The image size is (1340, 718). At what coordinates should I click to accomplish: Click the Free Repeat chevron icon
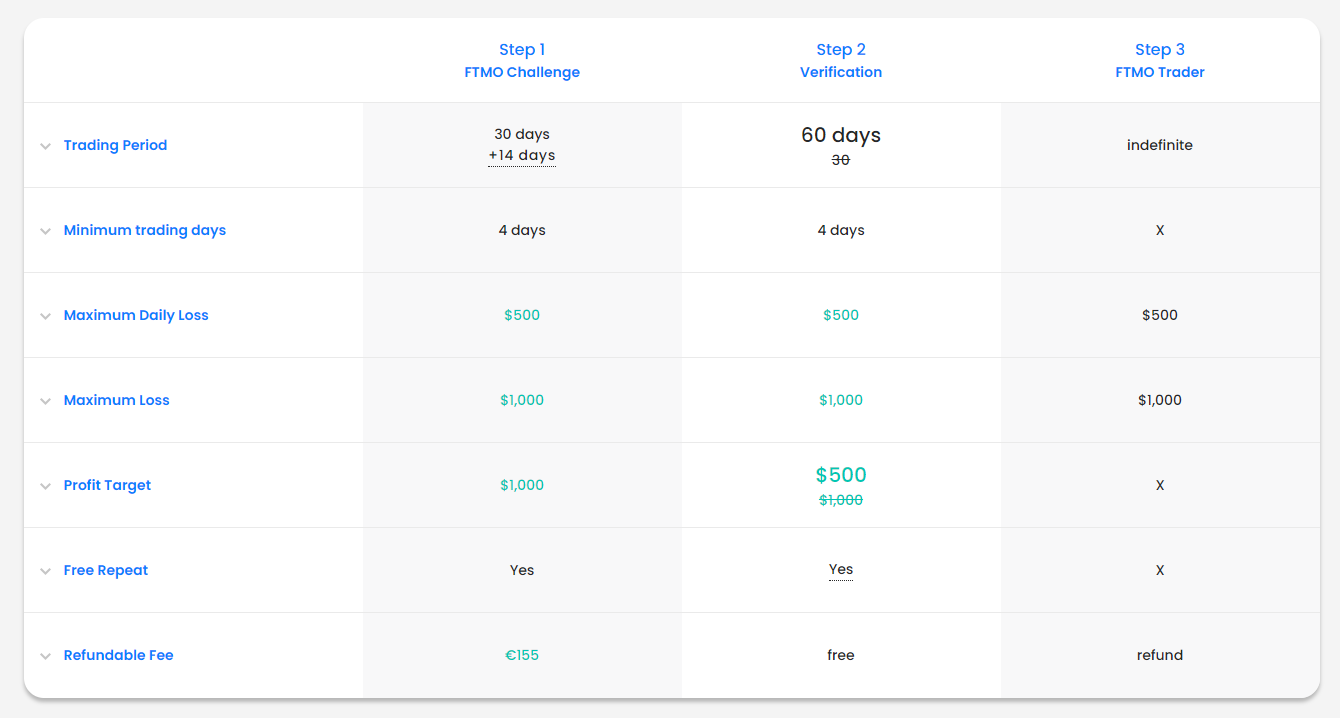pyautogui.click(x=45, y=571)
